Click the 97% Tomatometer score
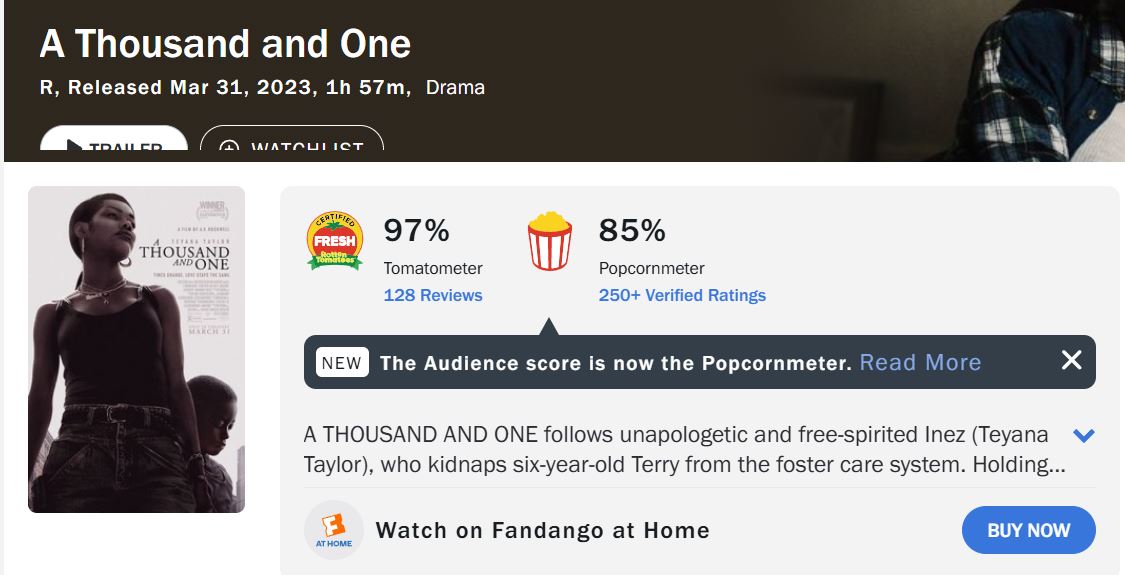The height and width of the screenshot is (575, 1125). (x=417, y=231)
